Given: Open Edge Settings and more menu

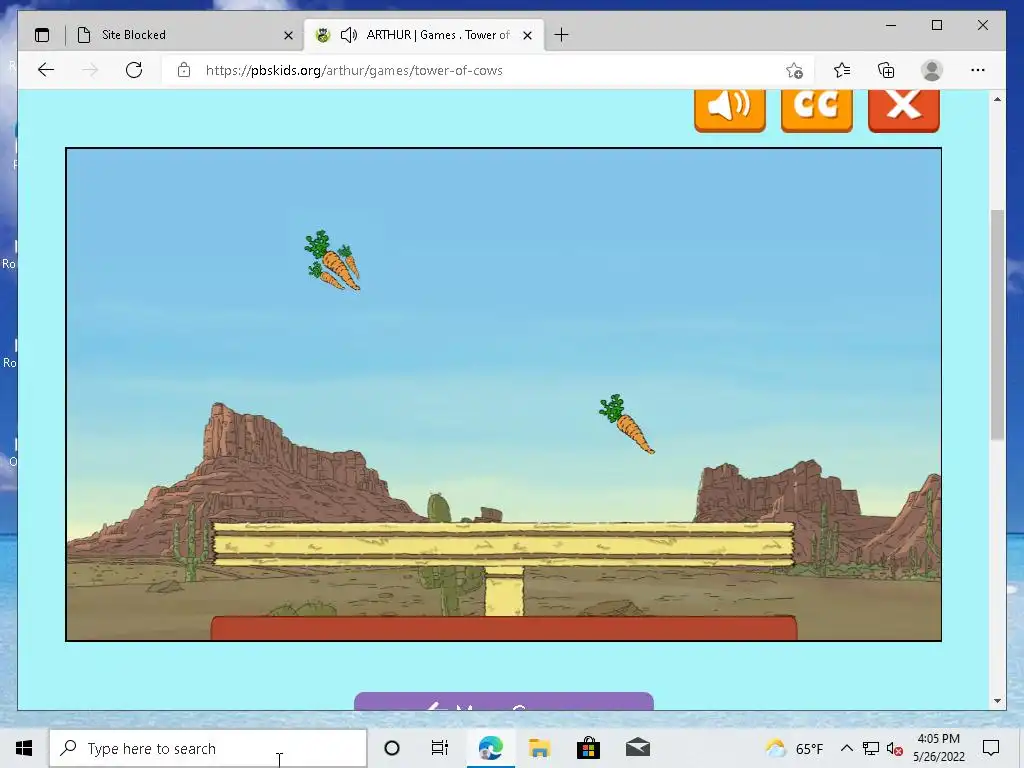Looking at the screenshot, I should (978, 70).
